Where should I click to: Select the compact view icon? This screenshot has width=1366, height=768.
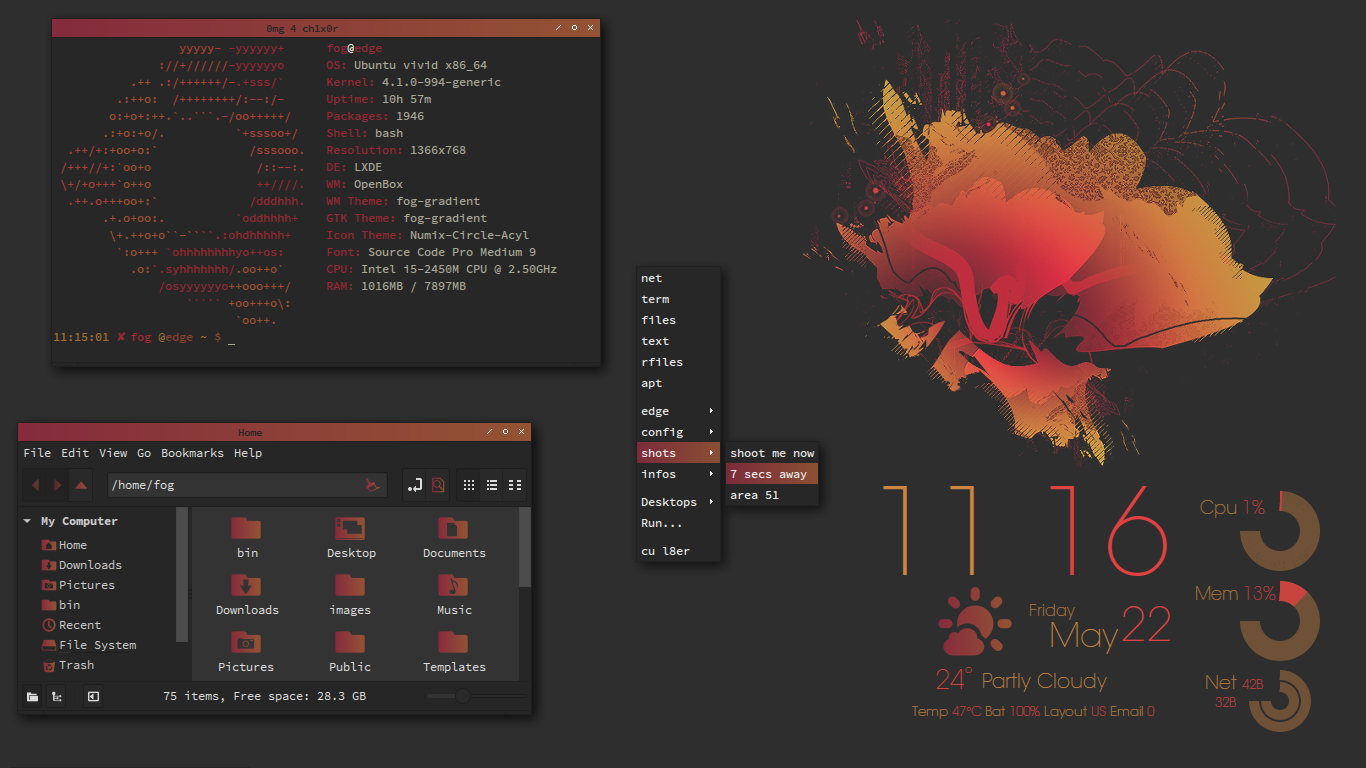pyautogui.click(x=514, y=485)
